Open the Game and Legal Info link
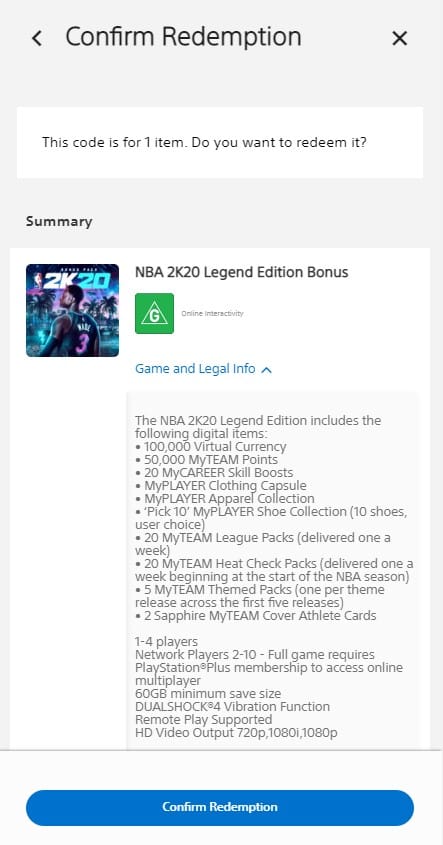Image resolution: width=443 pixels, height=845 pixels. tap(195, 369)
